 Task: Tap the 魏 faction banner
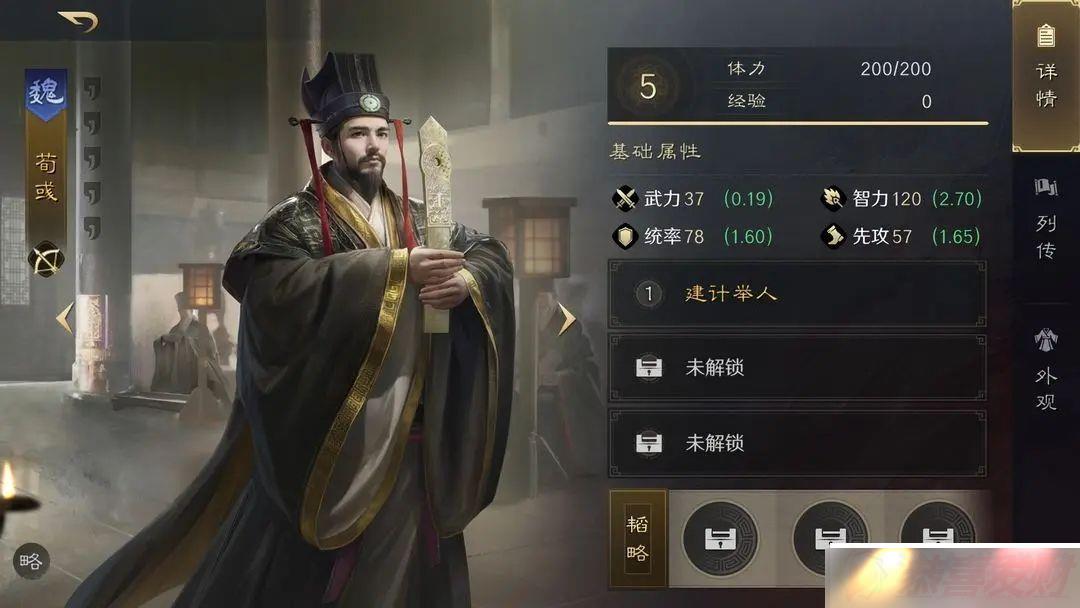pyautogui.click(x=45, y=94)
